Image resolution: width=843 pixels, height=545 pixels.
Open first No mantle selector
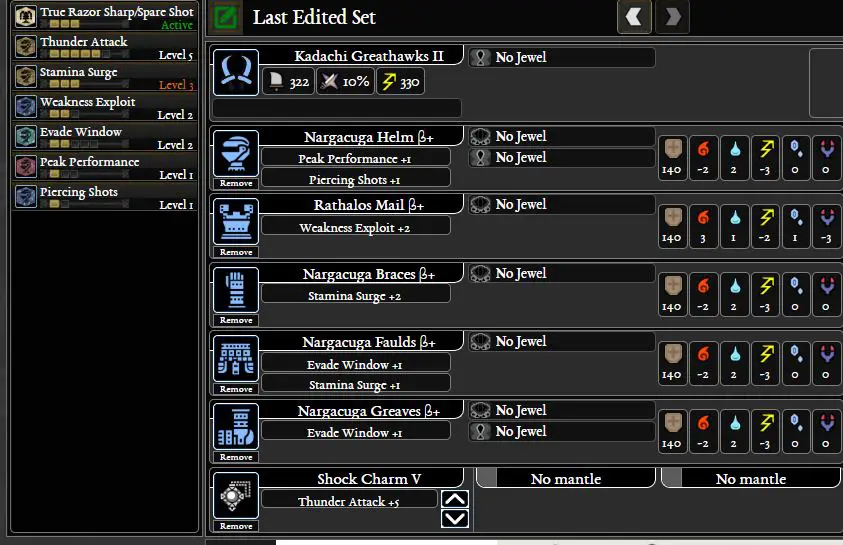566,478
